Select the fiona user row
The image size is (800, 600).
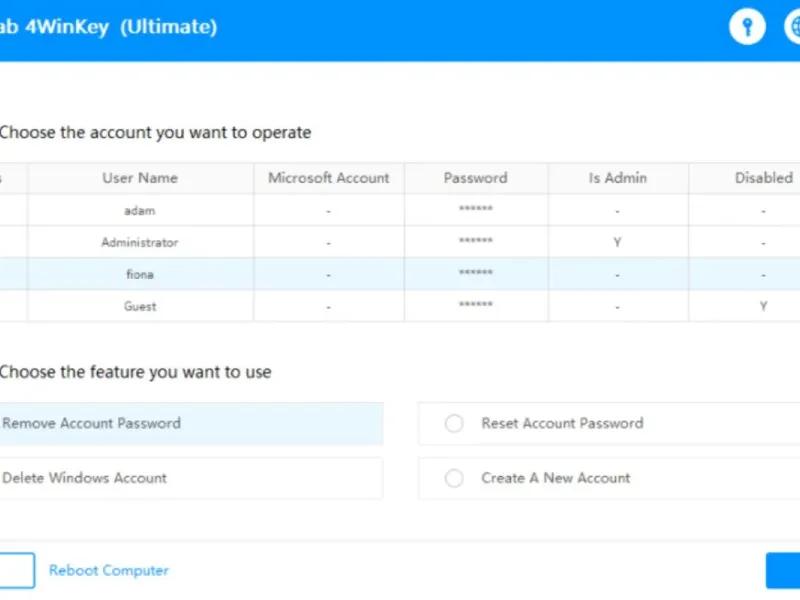tap(400, 274)
